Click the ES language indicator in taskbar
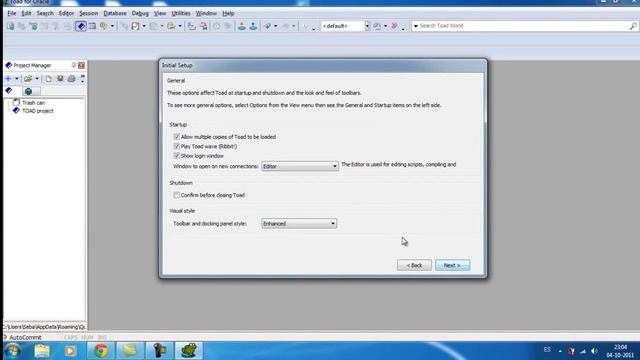 point(547,350)
